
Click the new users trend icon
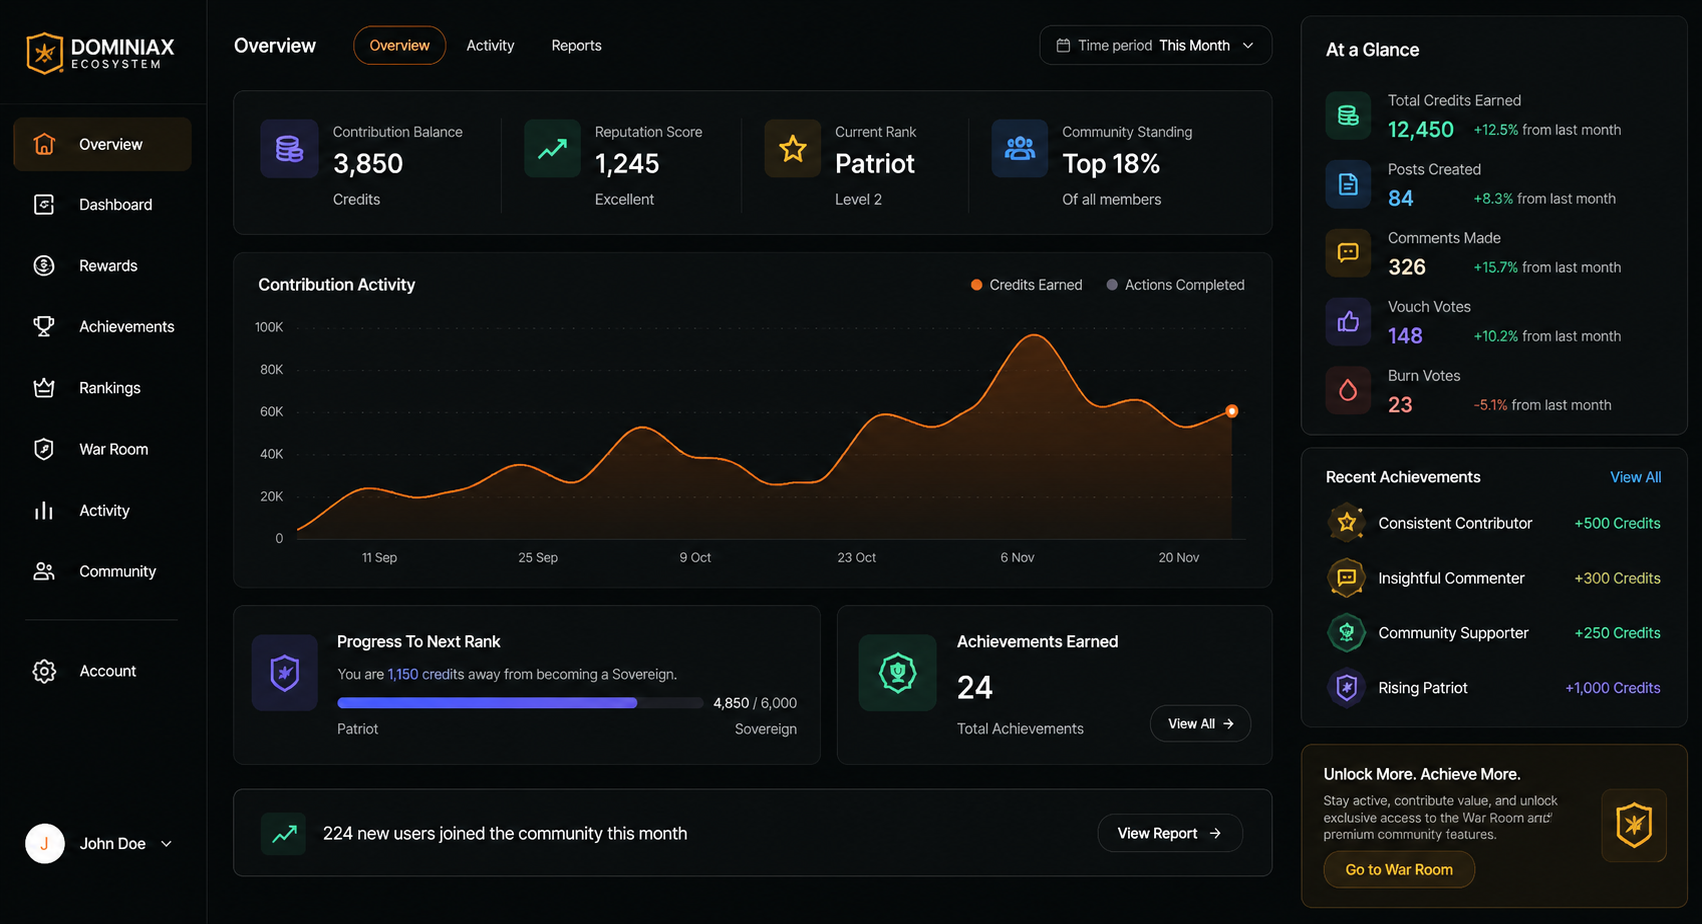(284, 834)
